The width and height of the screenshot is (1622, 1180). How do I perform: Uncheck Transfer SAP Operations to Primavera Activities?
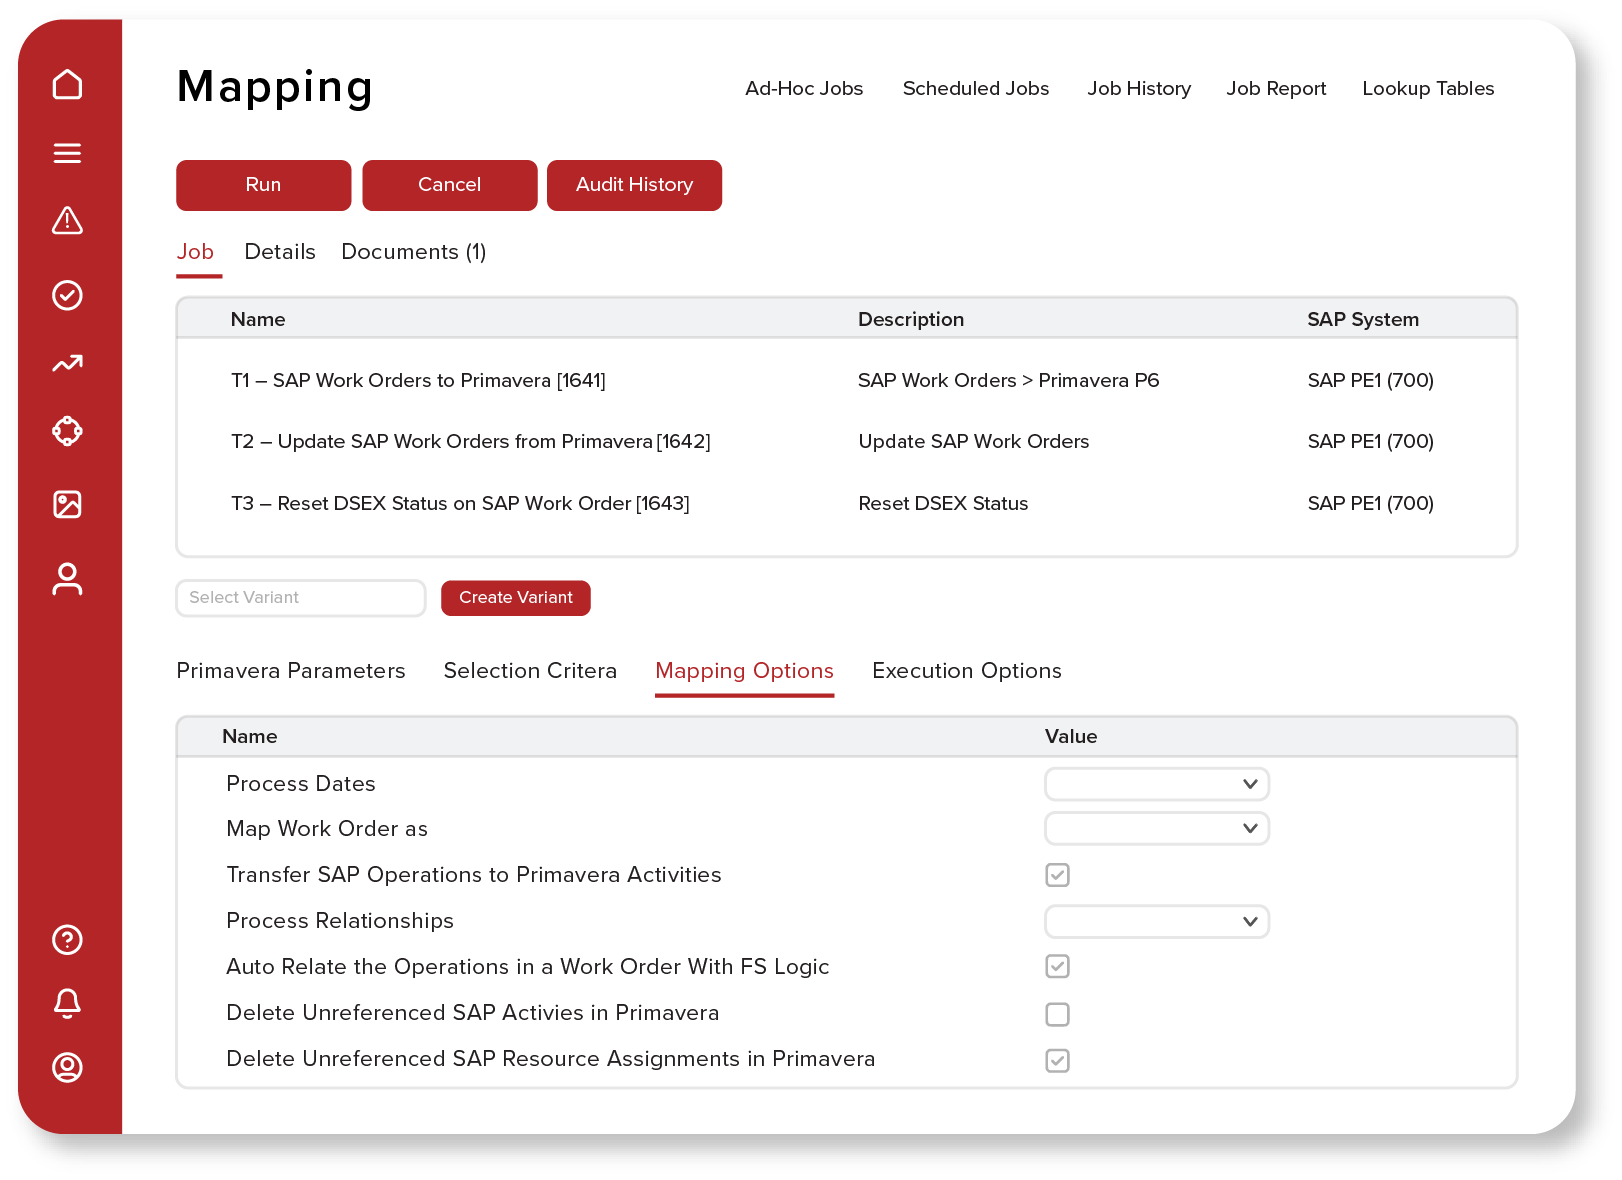(1057, 875)
